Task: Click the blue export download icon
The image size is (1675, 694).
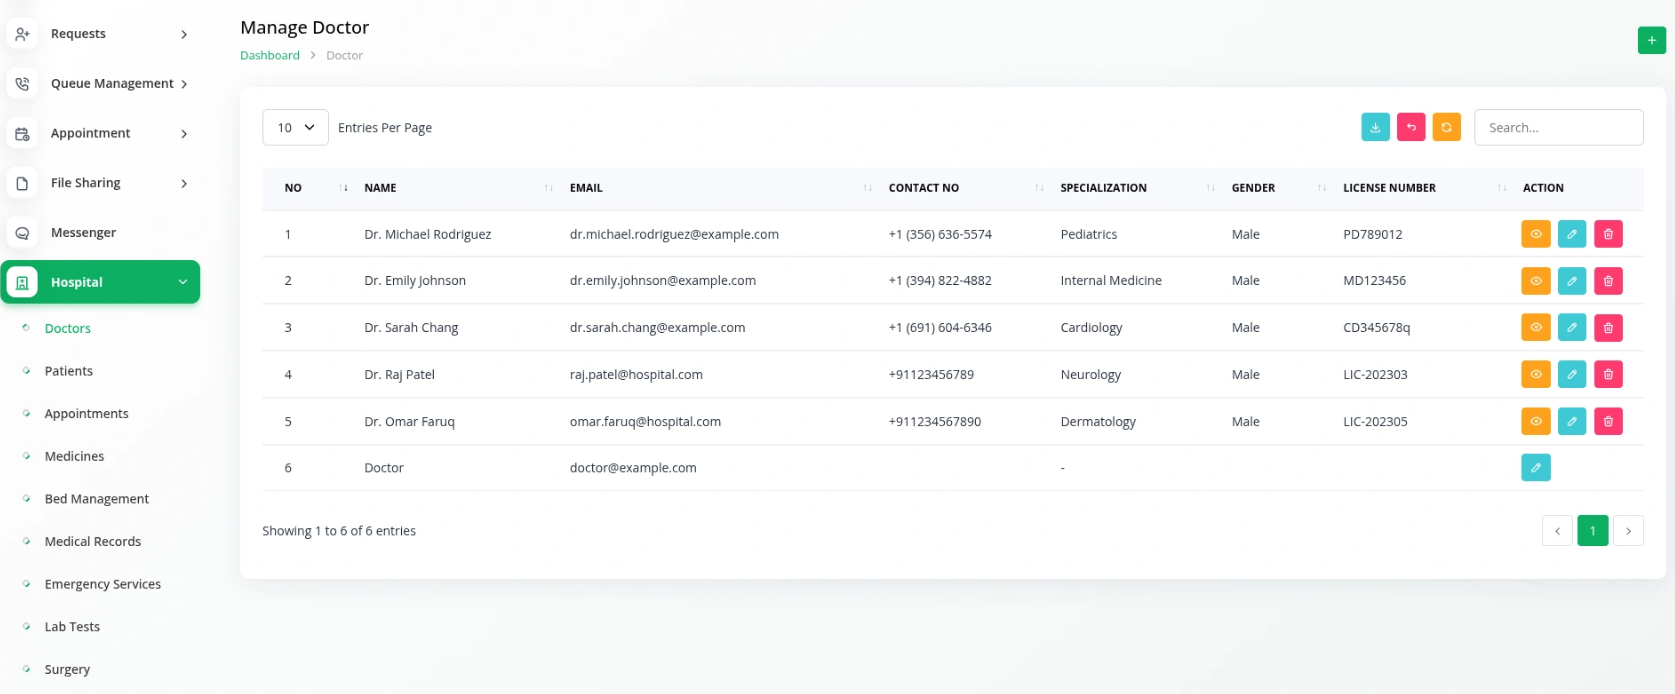Action: pos(1375,127)
